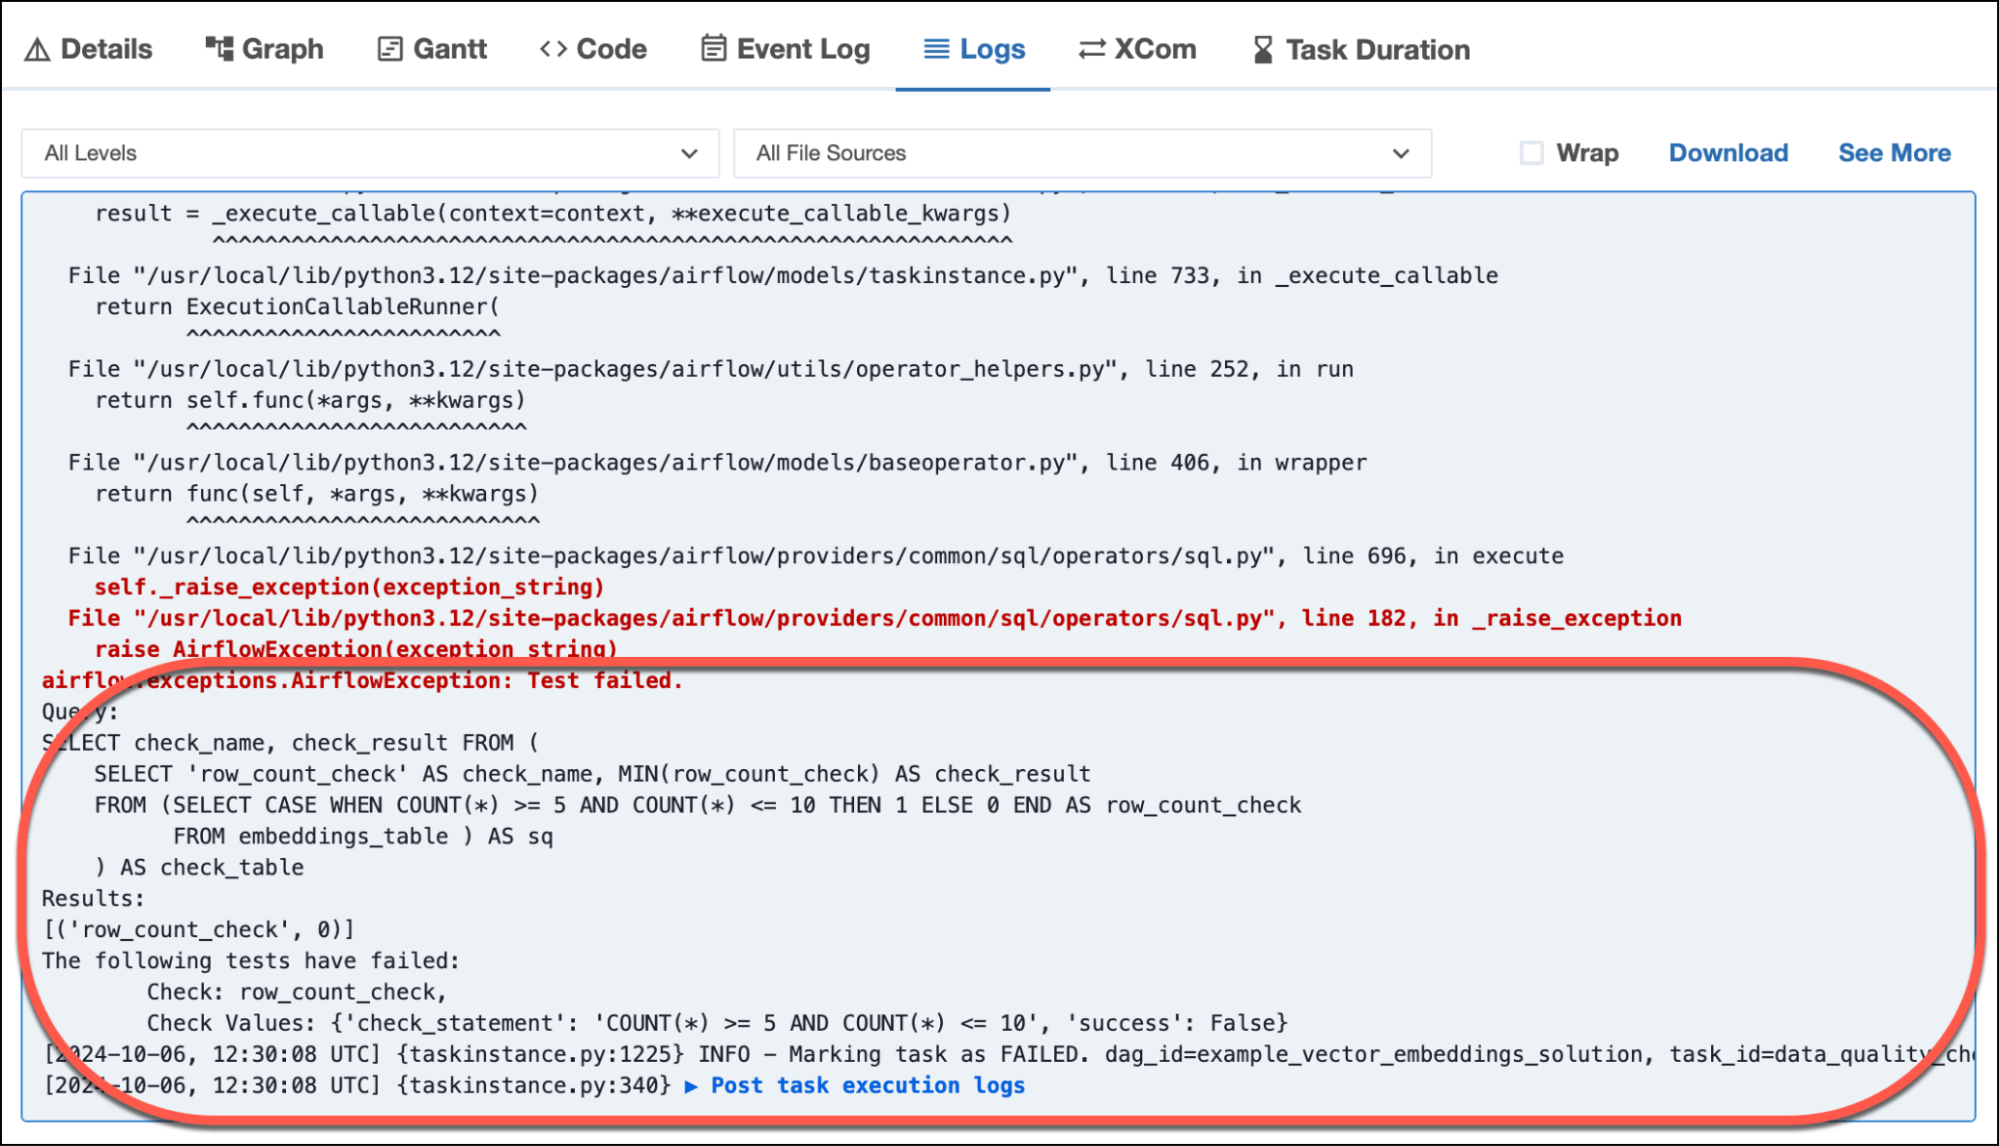Open the All Levels dropdown

click(370, 153)
